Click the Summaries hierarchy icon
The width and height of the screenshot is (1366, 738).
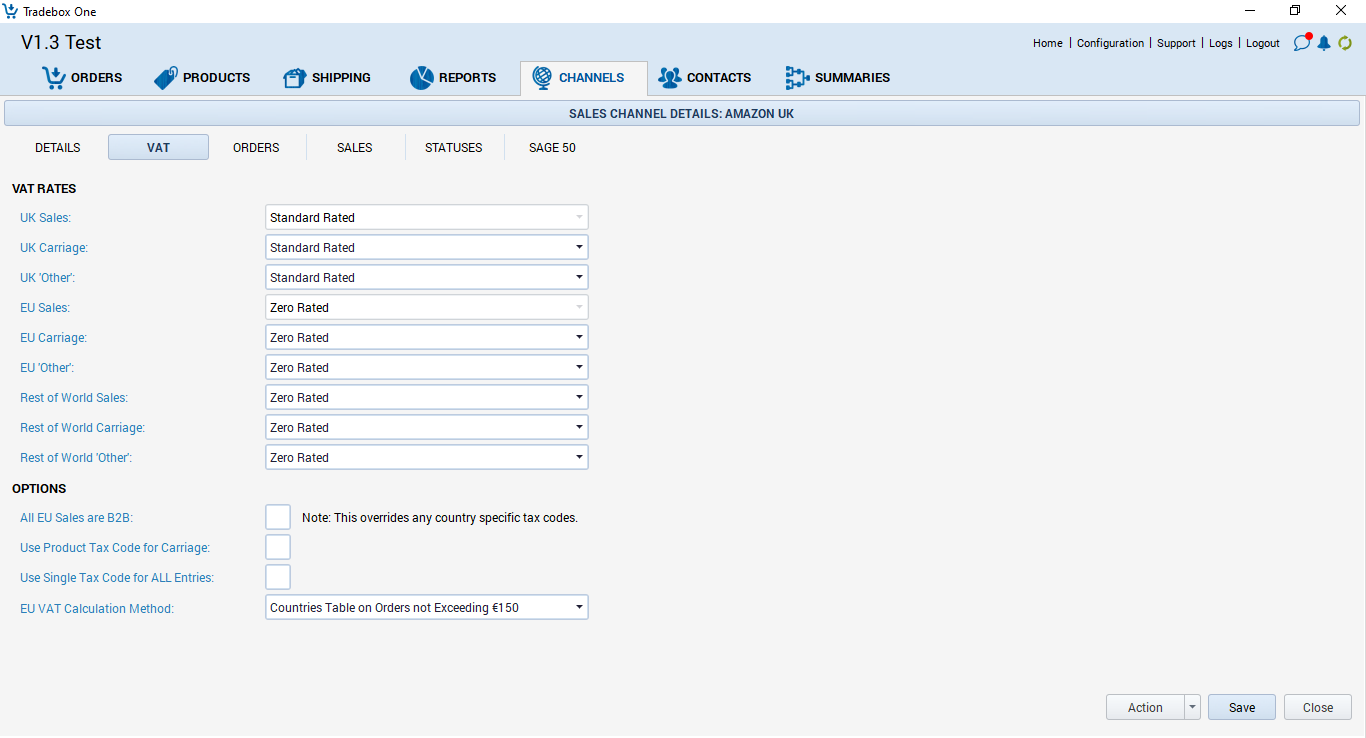[x=797, y=78]
